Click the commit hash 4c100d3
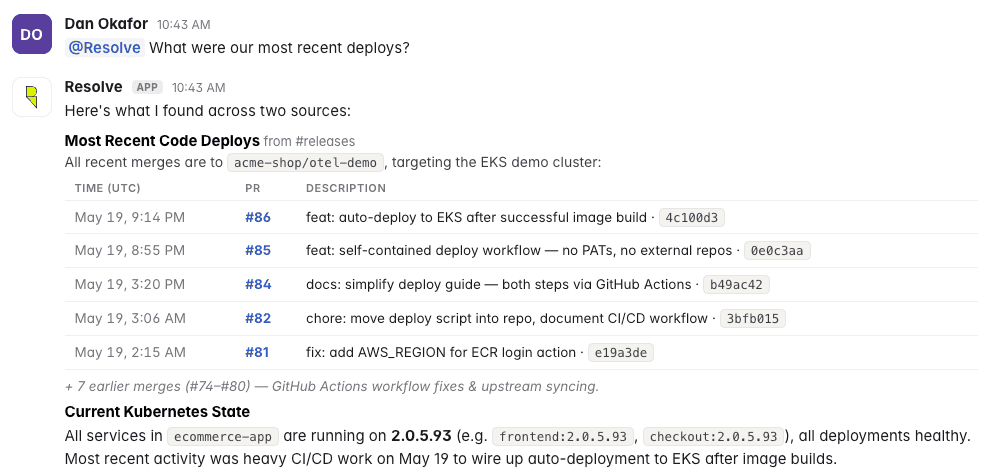Screen dimensions: 984x476 (692, 218)
